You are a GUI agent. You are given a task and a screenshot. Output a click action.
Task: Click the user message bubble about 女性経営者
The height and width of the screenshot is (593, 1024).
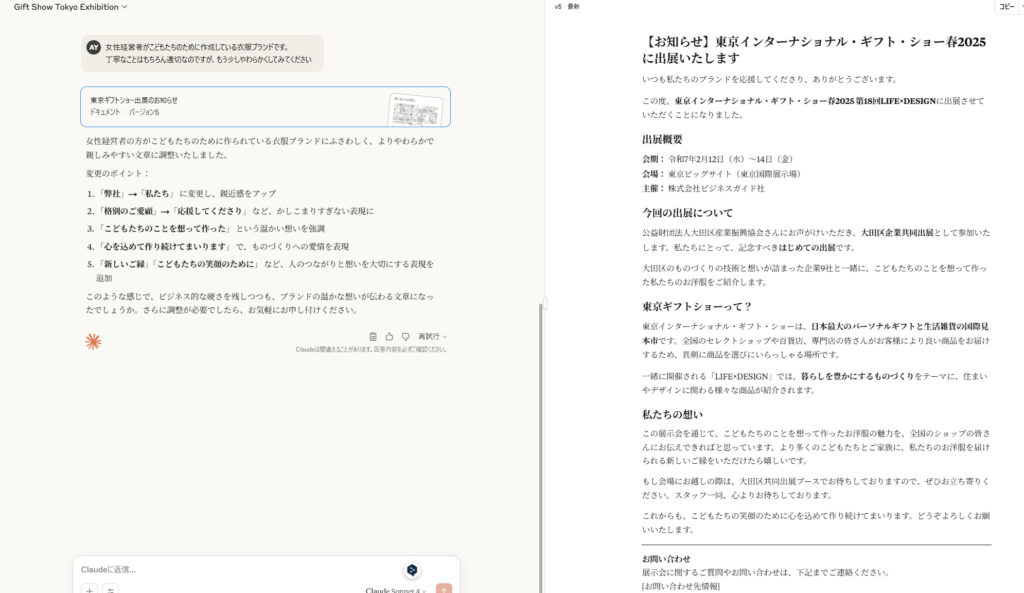[x=203, y=53]
